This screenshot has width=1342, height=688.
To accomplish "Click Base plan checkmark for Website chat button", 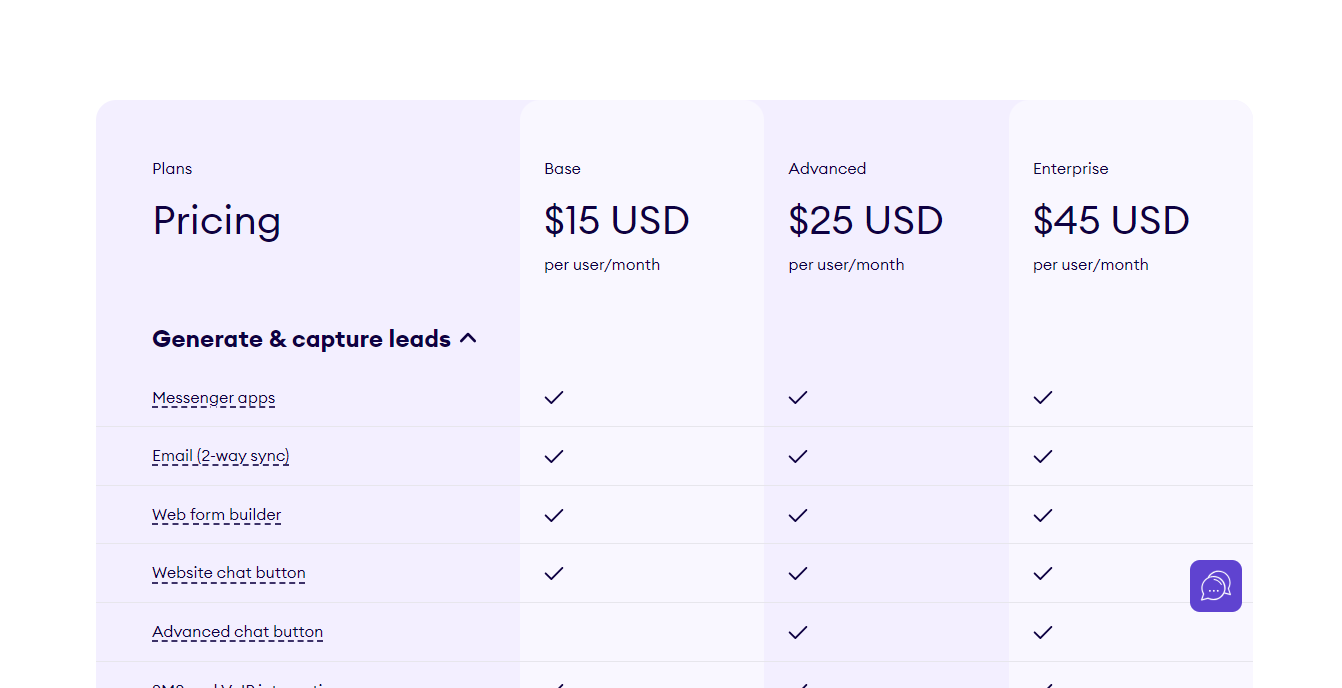I will 554,573.
